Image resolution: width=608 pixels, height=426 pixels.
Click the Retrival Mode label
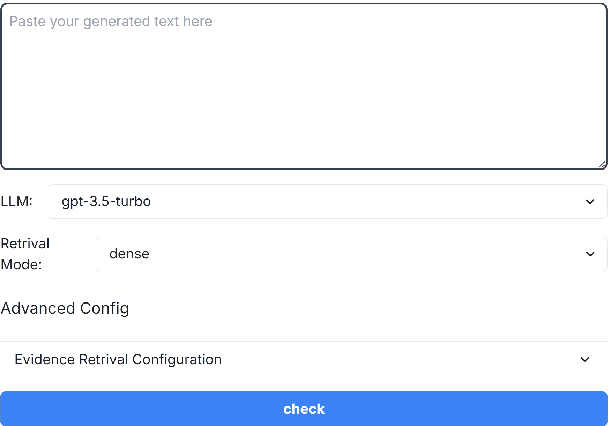point(25,254)
